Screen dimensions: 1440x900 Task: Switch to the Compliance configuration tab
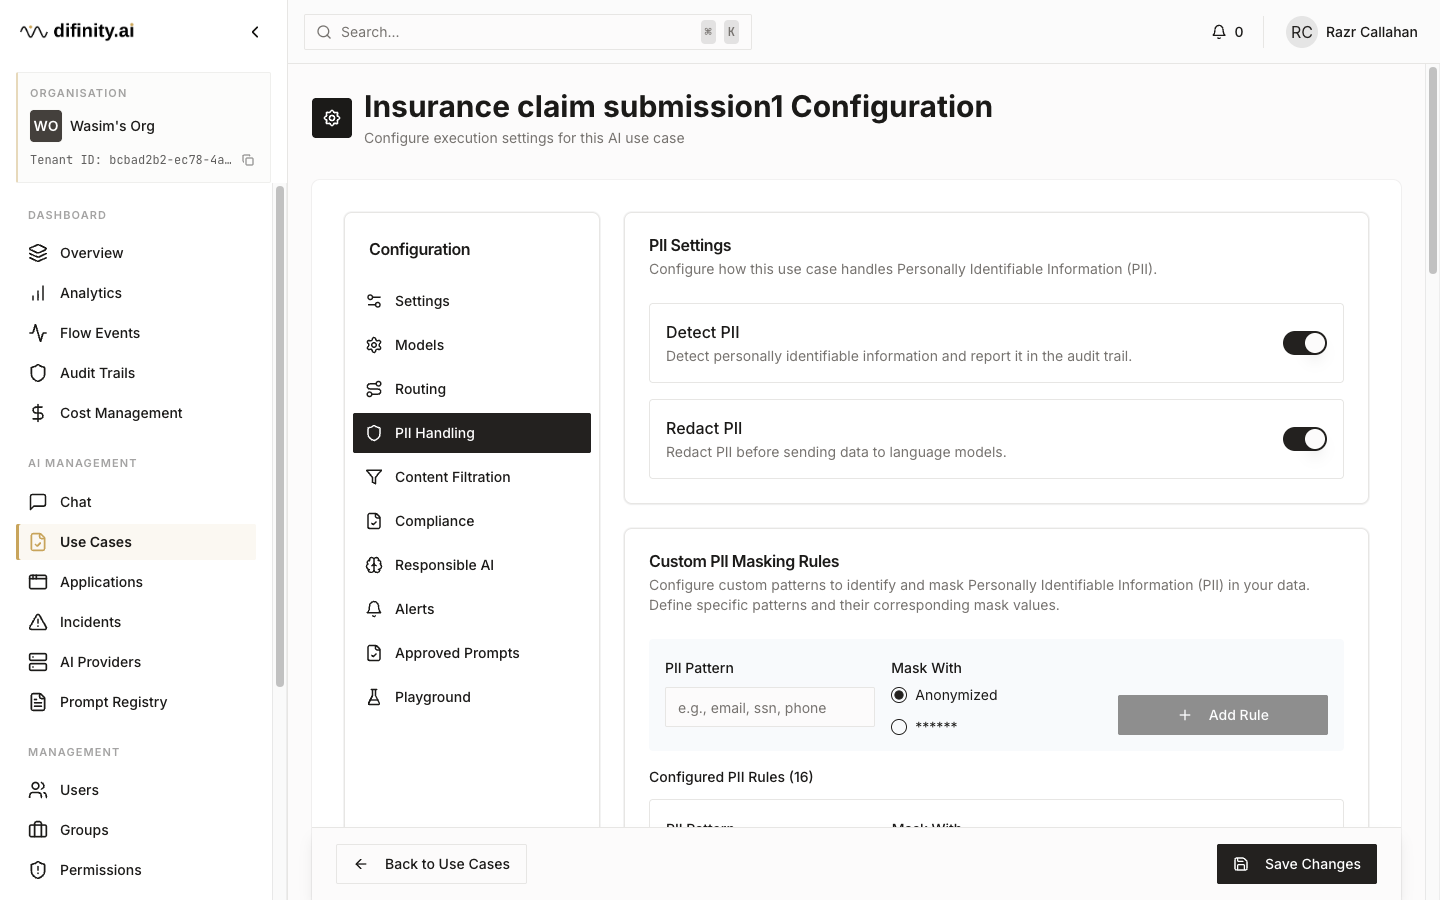pos(434,521)
